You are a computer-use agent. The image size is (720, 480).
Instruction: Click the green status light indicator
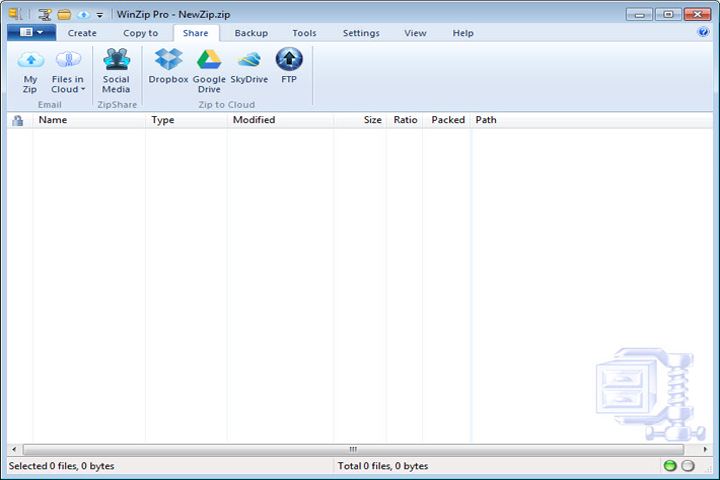pos(670,466)
